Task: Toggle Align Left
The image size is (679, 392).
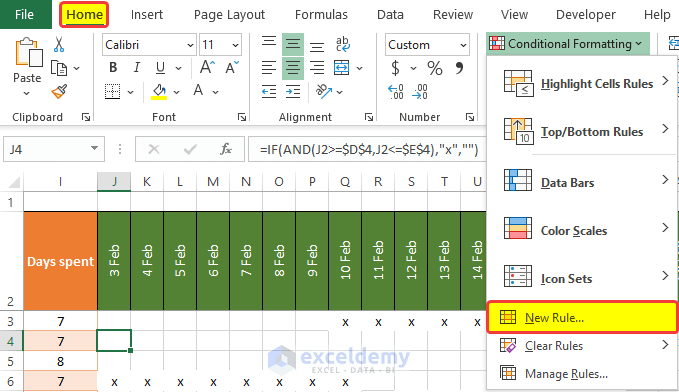Action: click(269, 68)
